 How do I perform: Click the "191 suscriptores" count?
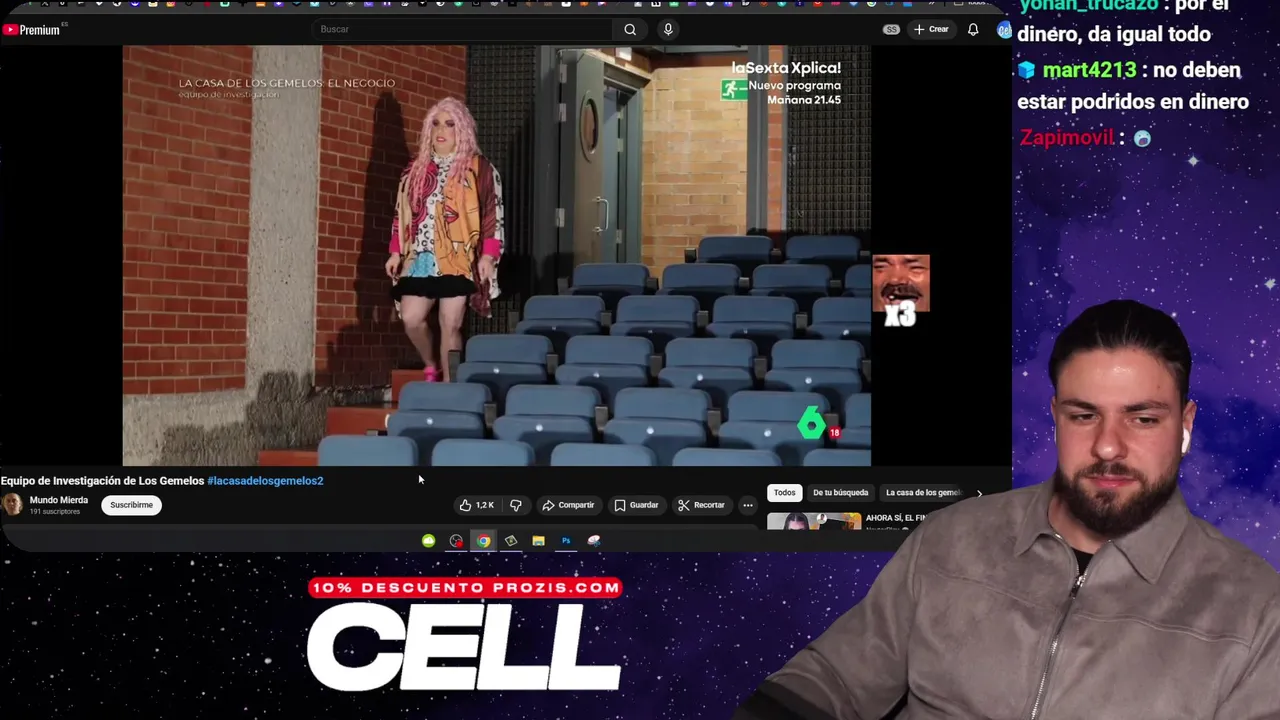pos(55,512)
